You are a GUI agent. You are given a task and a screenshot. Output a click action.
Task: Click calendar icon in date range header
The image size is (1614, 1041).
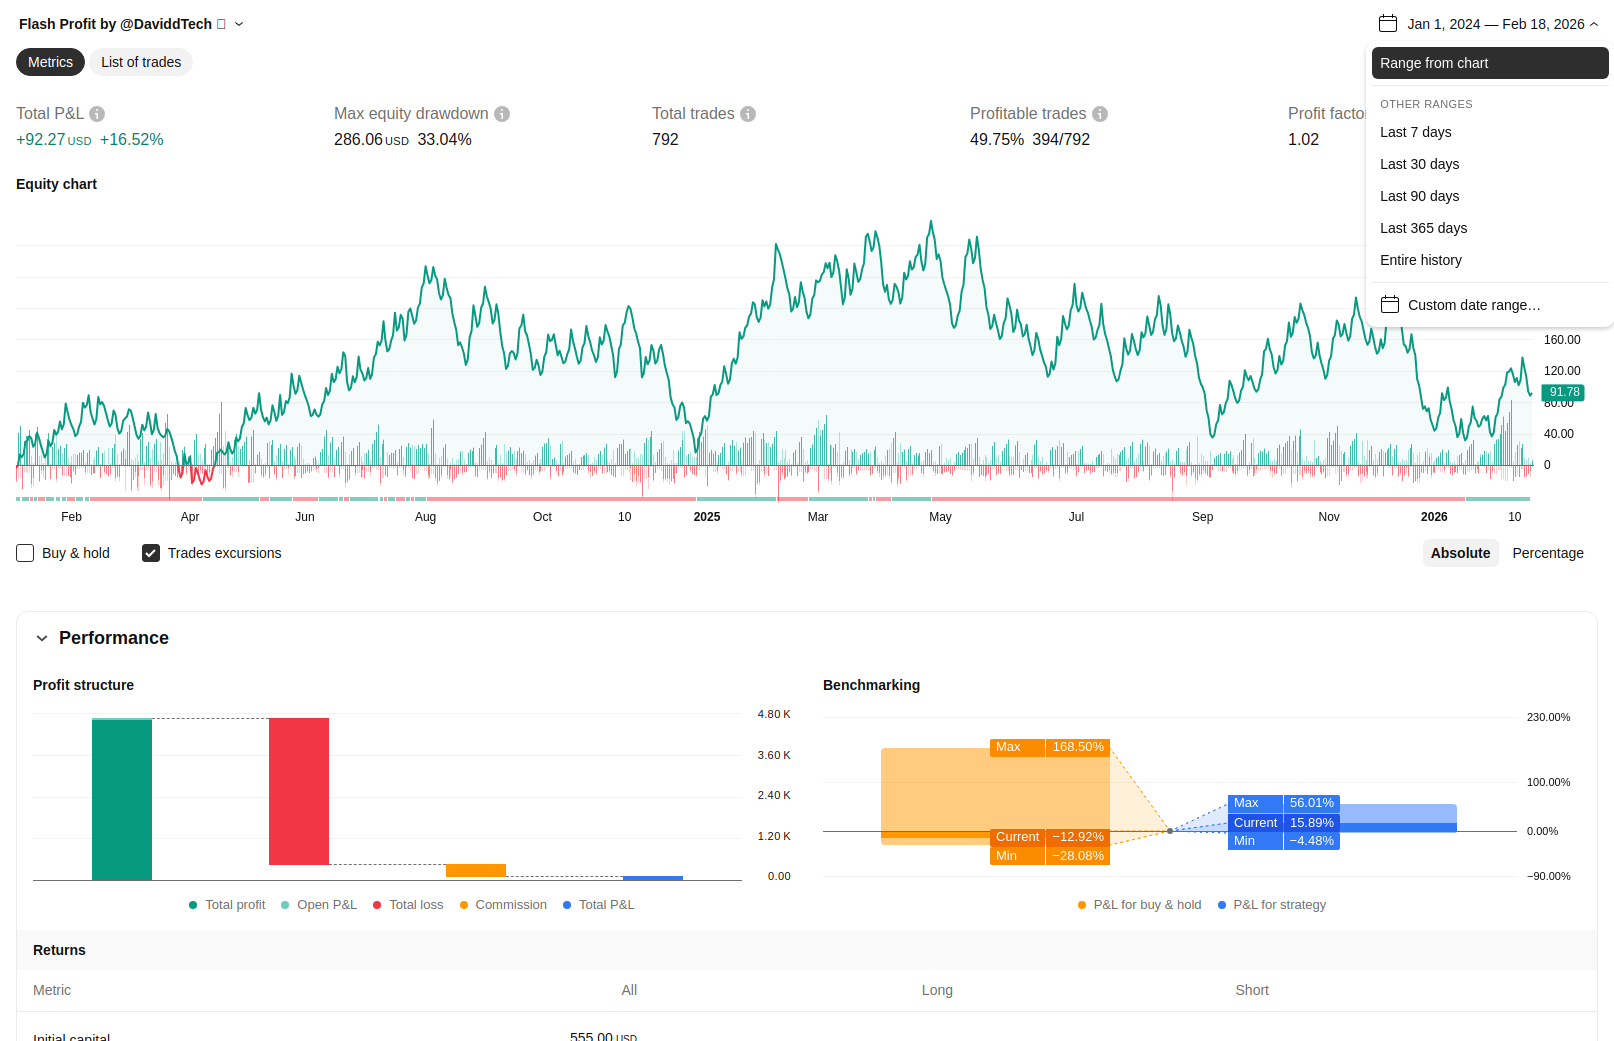[x=1387, y=24]
